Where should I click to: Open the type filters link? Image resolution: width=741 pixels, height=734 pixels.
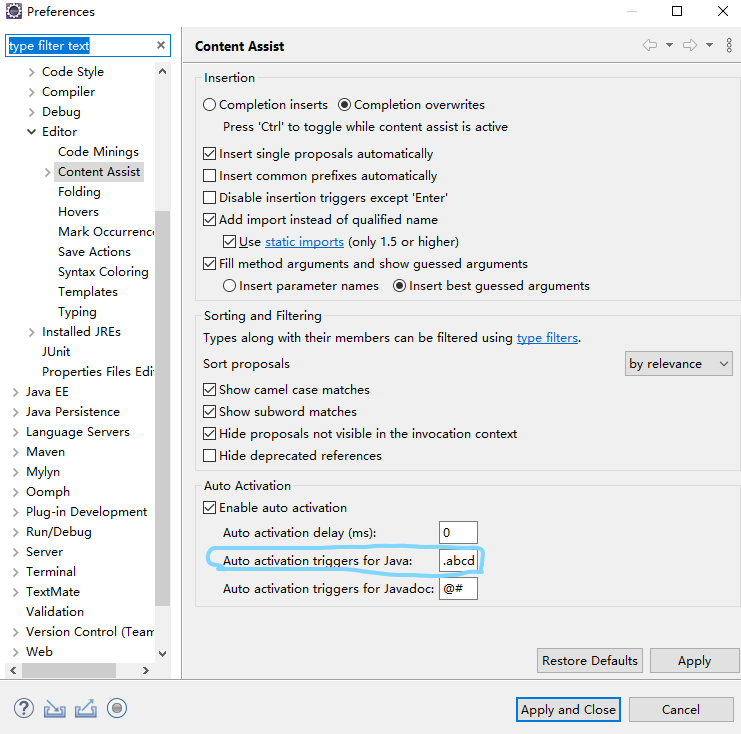coord(547,337)
